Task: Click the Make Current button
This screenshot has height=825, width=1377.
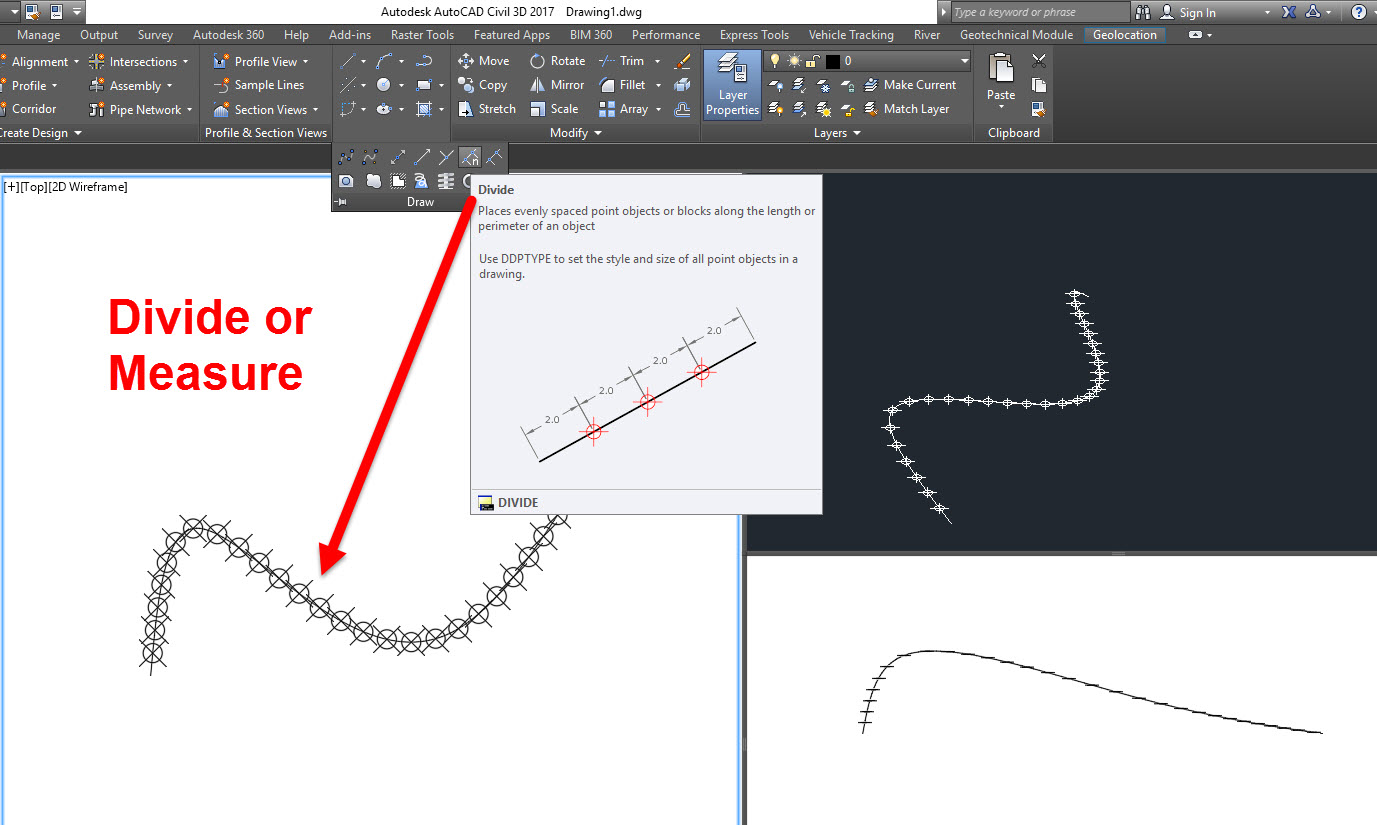Action: click(912, 84)
